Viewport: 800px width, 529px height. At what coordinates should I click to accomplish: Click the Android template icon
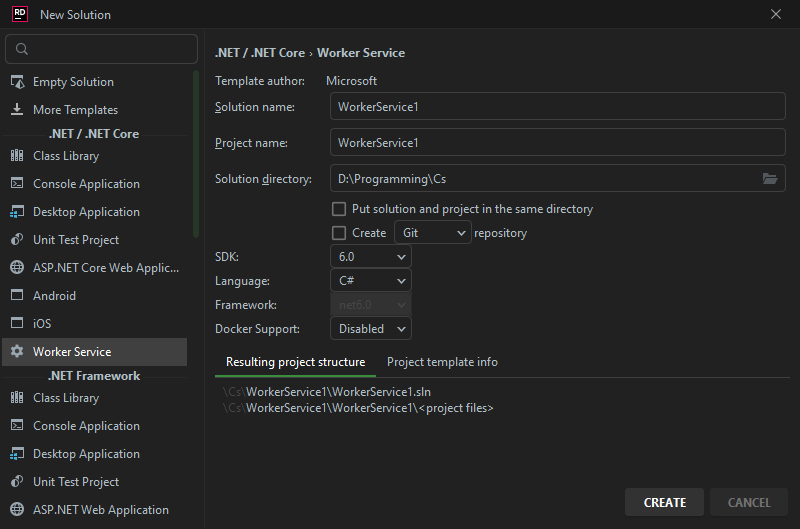click(x=17, y=295)
